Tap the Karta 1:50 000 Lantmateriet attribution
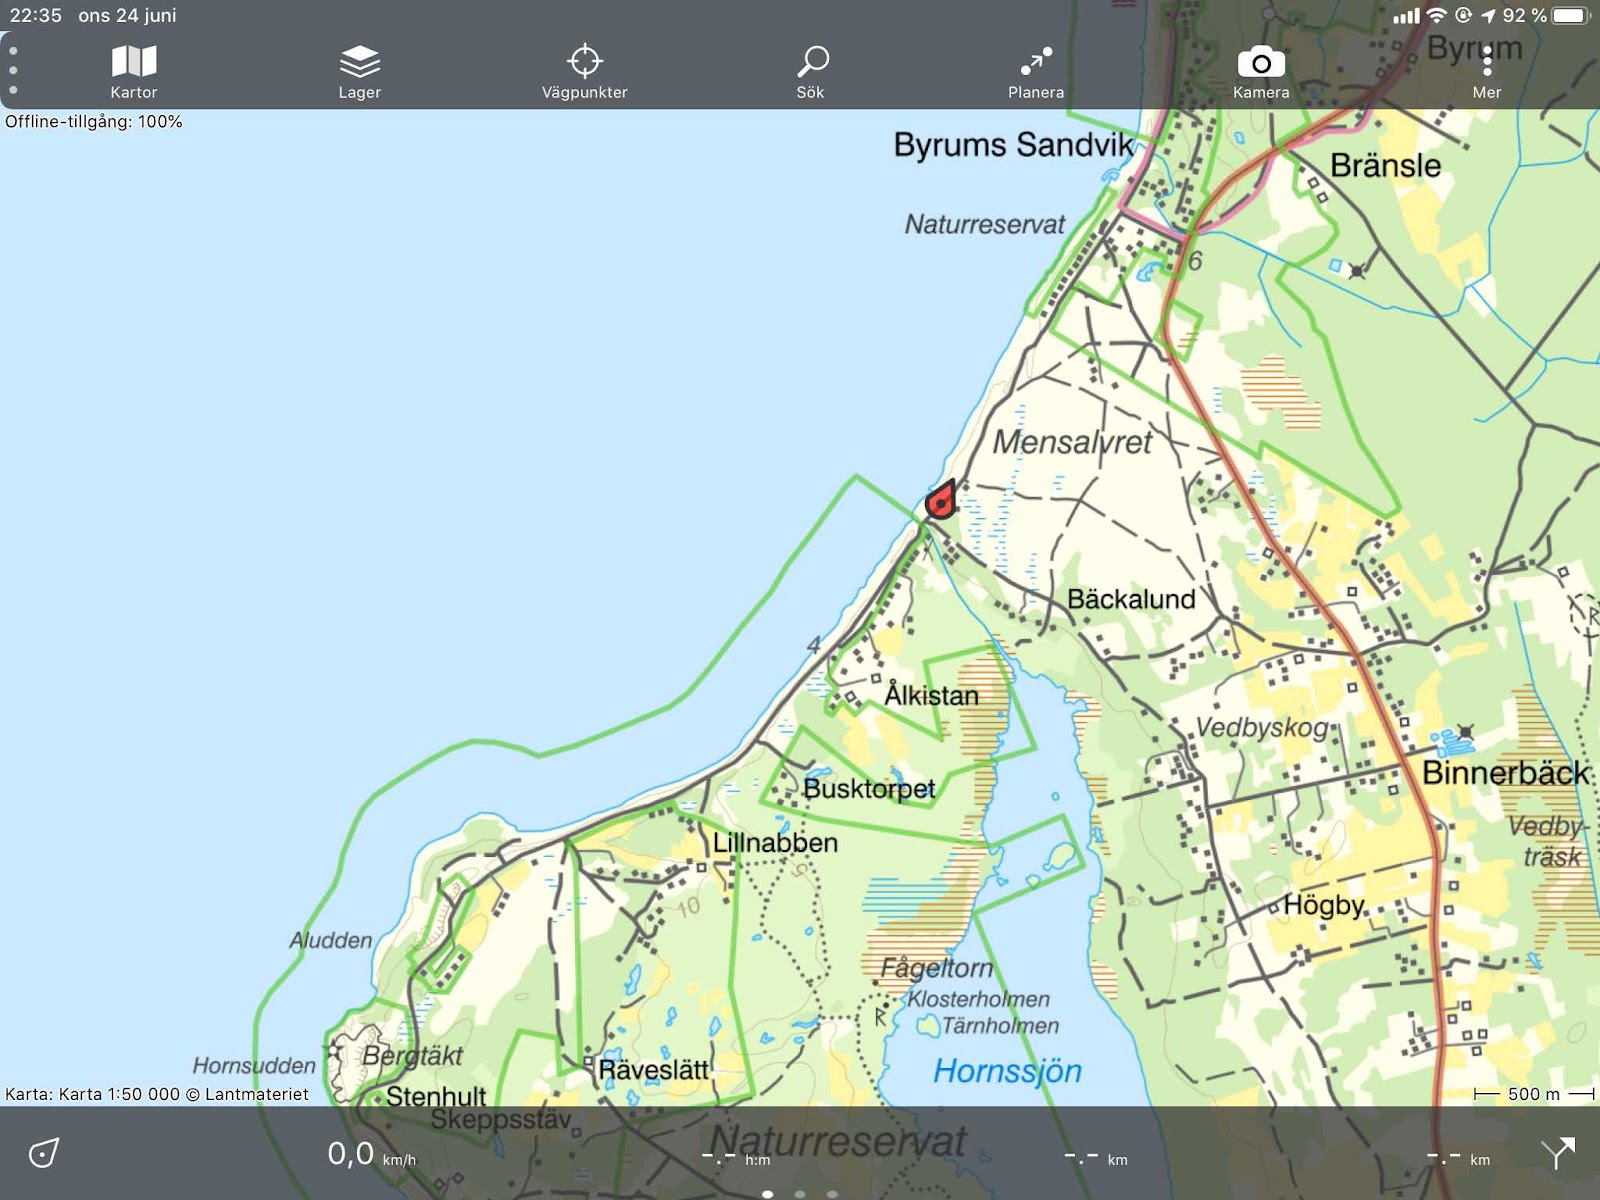 tap(157, 1094)
